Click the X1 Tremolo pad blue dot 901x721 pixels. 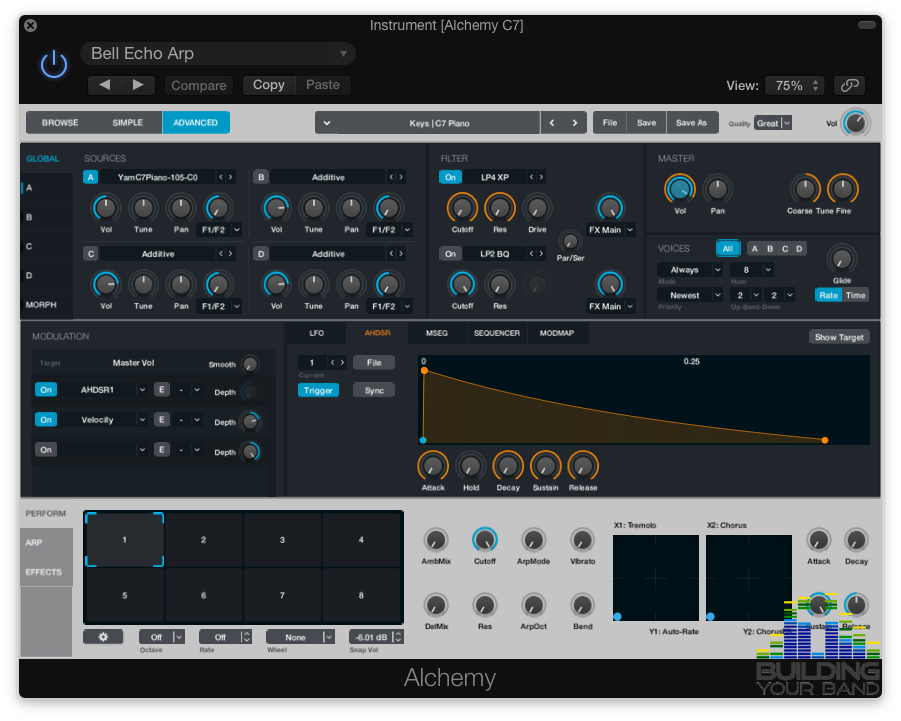[x=617, y=616]
